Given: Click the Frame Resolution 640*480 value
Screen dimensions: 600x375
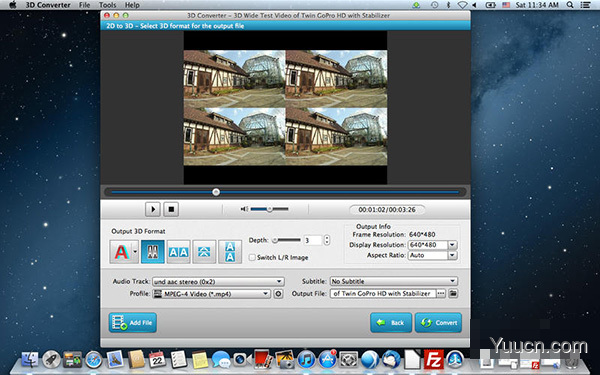Looking at the screenshot, I should click(x=422, y=235).
